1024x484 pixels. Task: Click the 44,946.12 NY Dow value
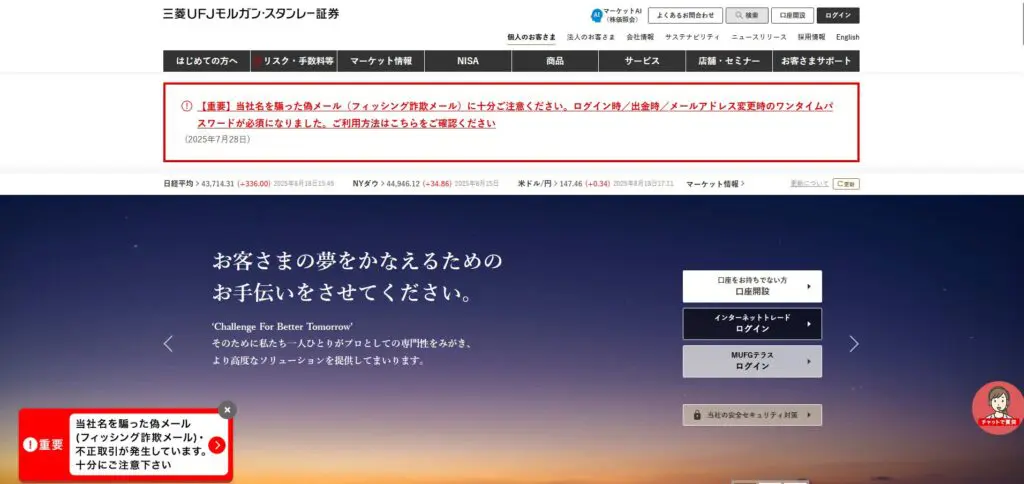[x=404, y=184]
